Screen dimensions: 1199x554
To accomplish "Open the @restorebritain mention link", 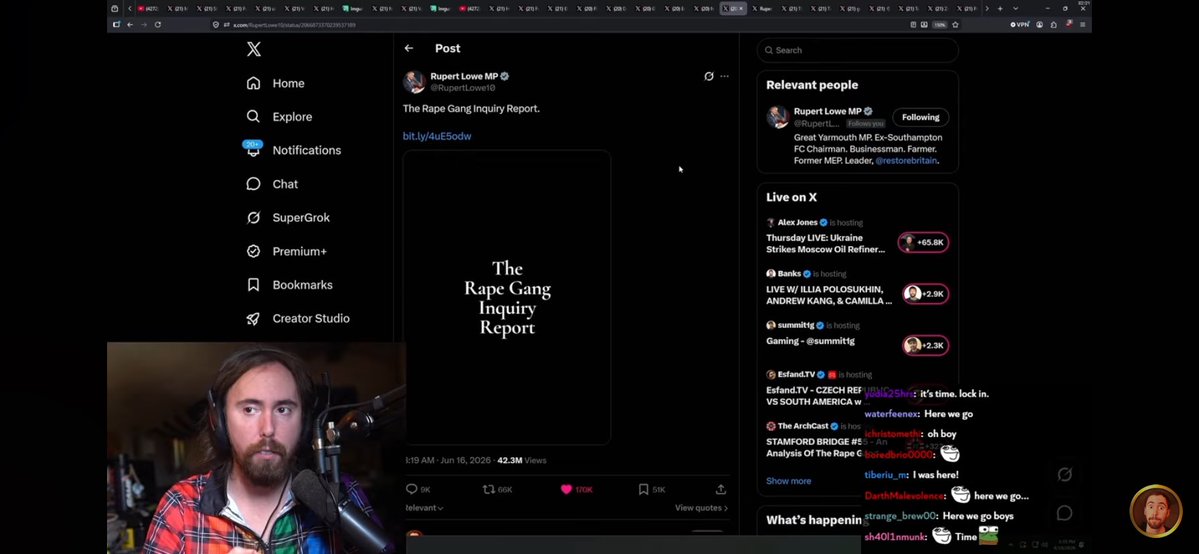I will coord(906,161).
